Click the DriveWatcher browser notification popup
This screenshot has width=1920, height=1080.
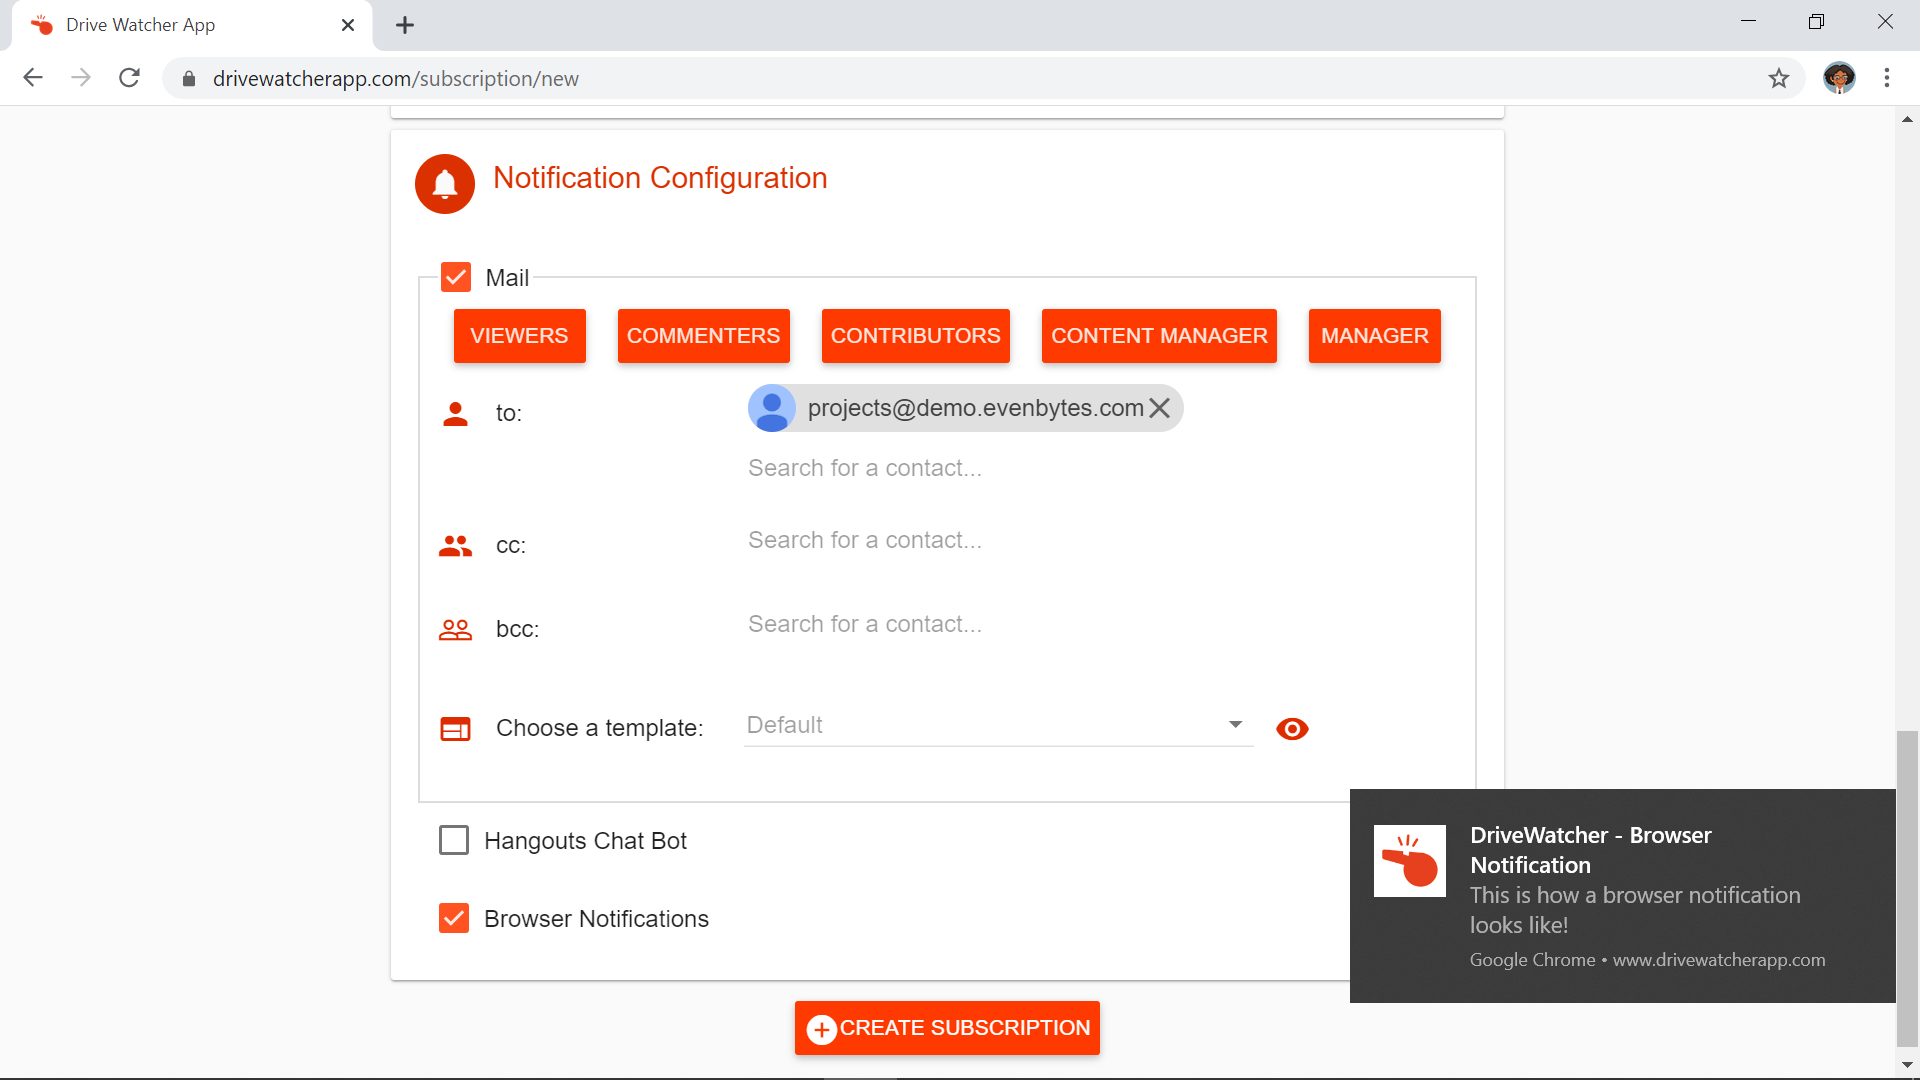coord(1622,896)
